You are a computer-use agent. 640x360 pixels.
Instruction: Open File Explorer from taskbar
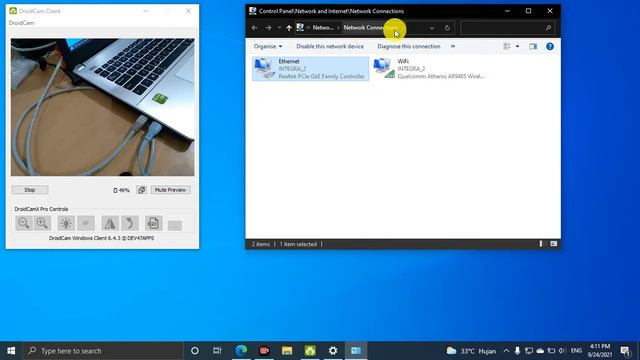pos(287,351)
